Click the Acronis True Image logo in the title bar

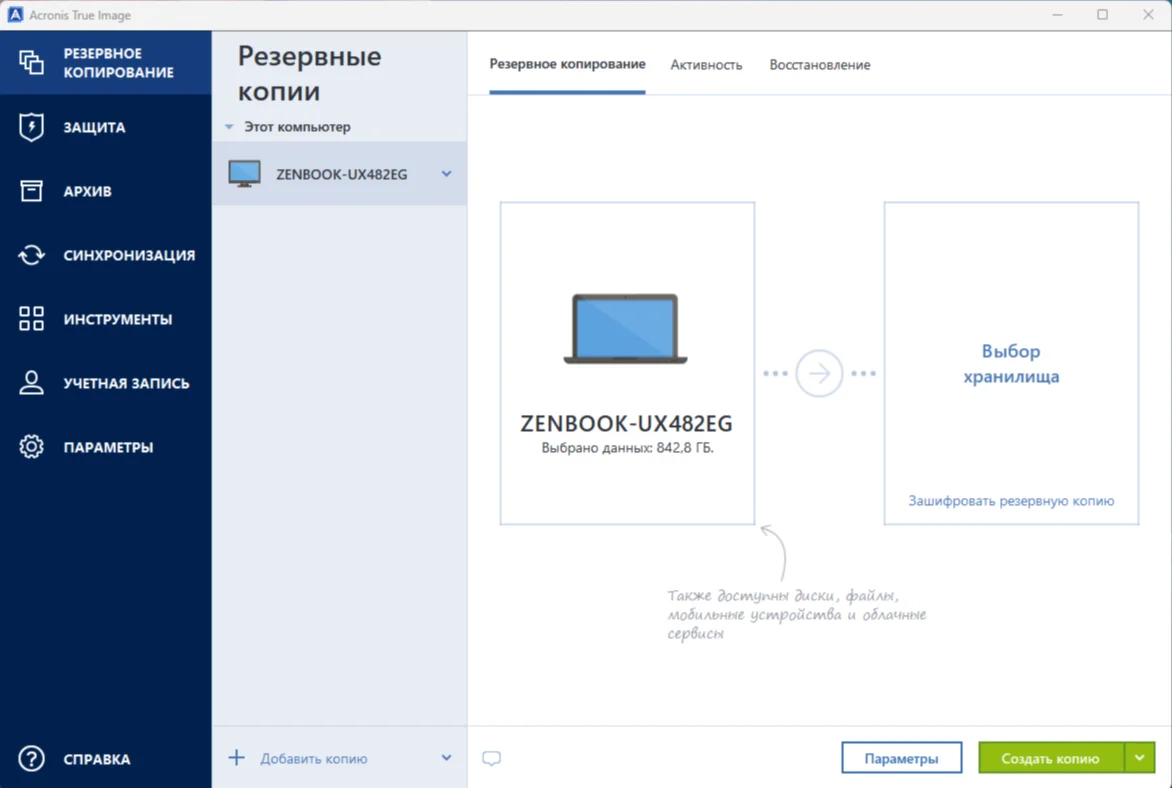tap(15, 15)
